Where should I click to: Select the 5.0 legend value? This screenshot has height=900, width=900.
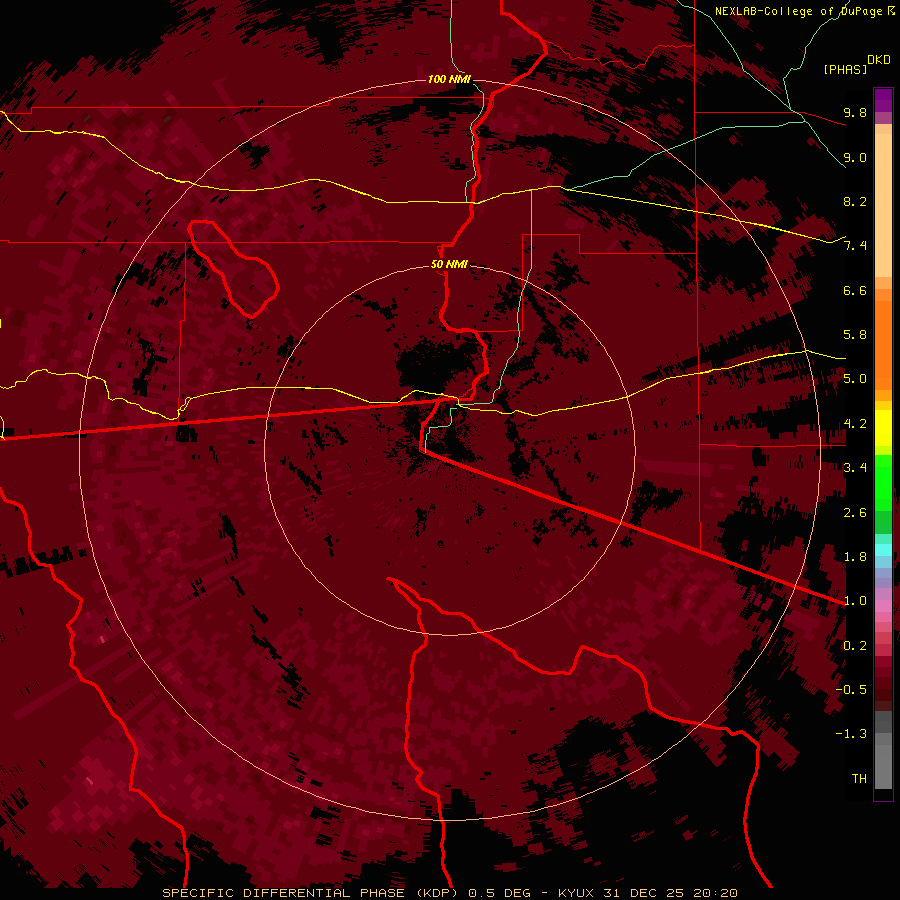855,379
